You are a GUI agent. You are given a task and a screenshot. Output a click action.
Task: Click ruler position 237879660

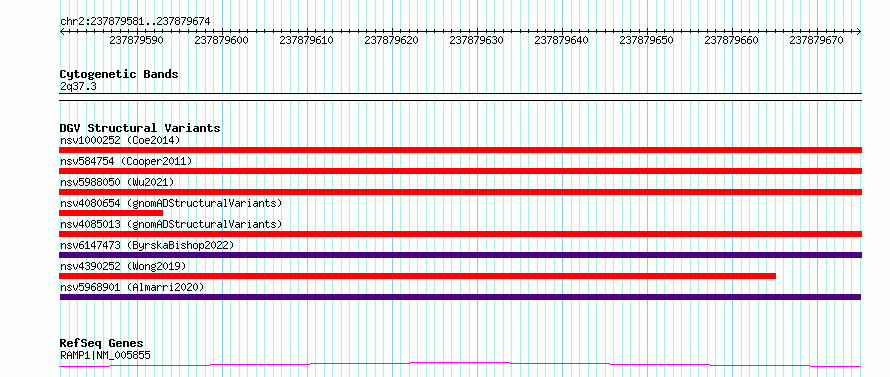(731, 40)
